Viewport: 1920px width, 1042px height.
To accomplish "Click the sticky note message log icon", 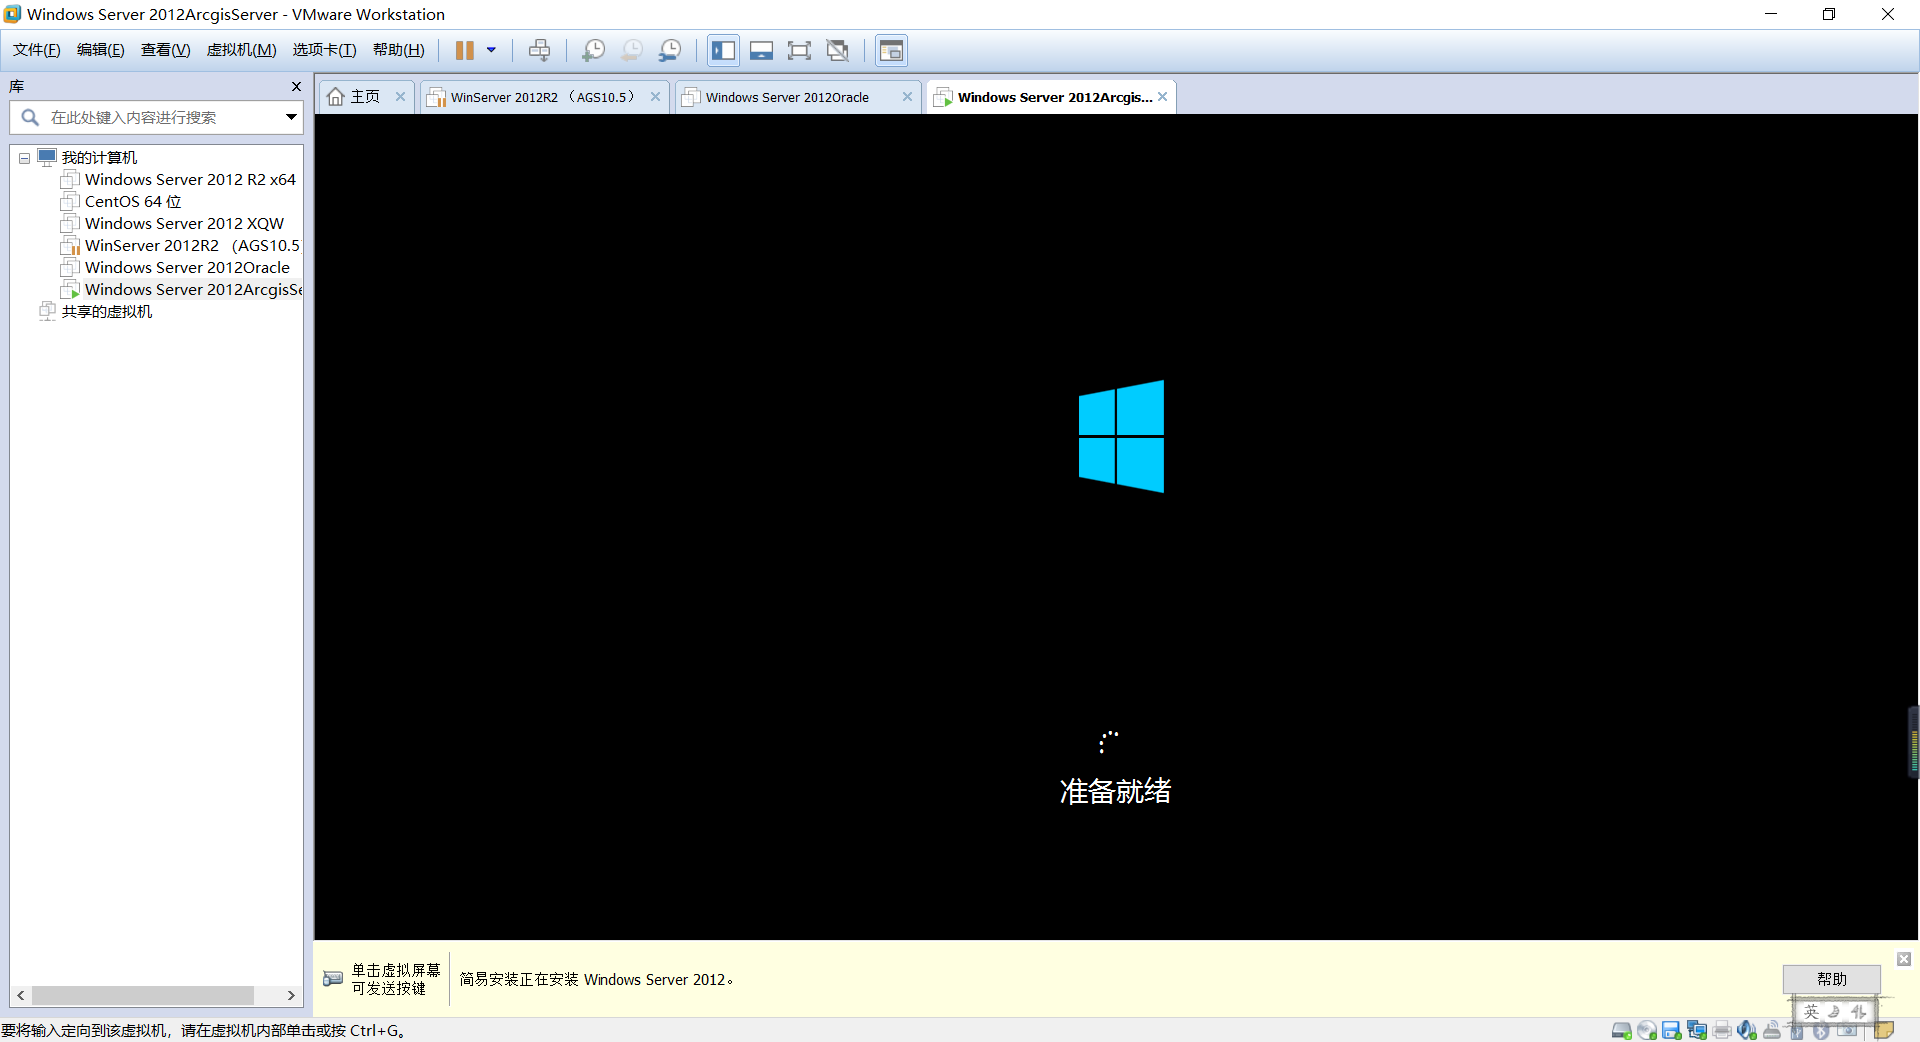I will click(x=1884, y=1030).
